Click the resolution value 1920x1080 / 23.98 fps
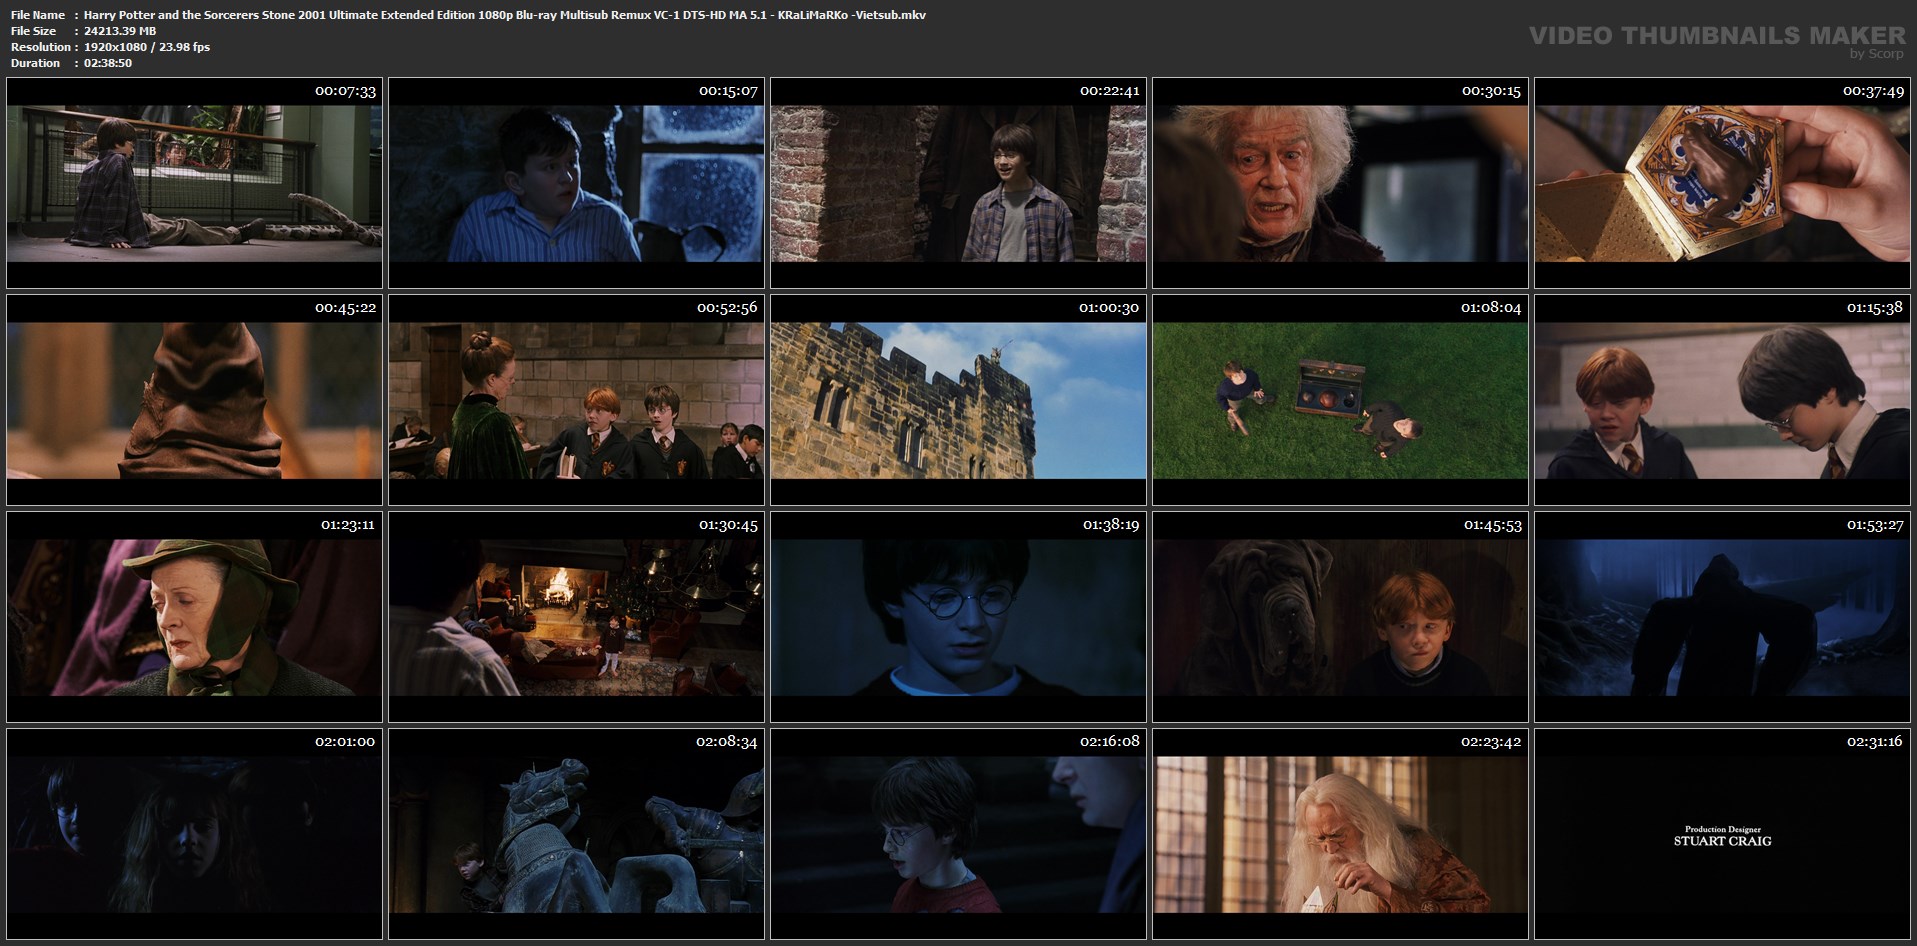1917x946 pixels. [147, 47]
